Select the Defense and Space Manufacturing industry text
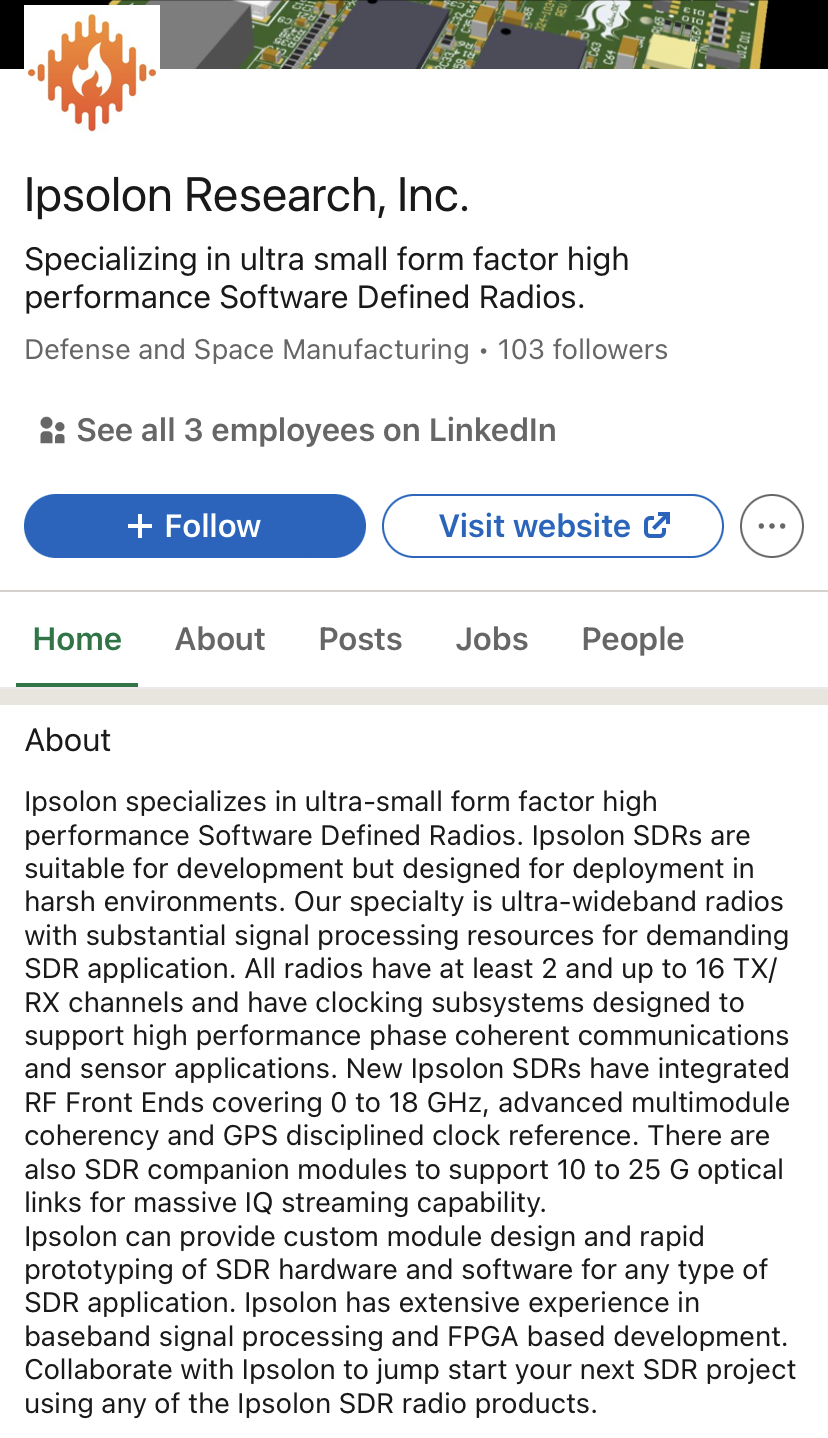The height and width of the screenshot is (1438, 828). tap(246, 350)
